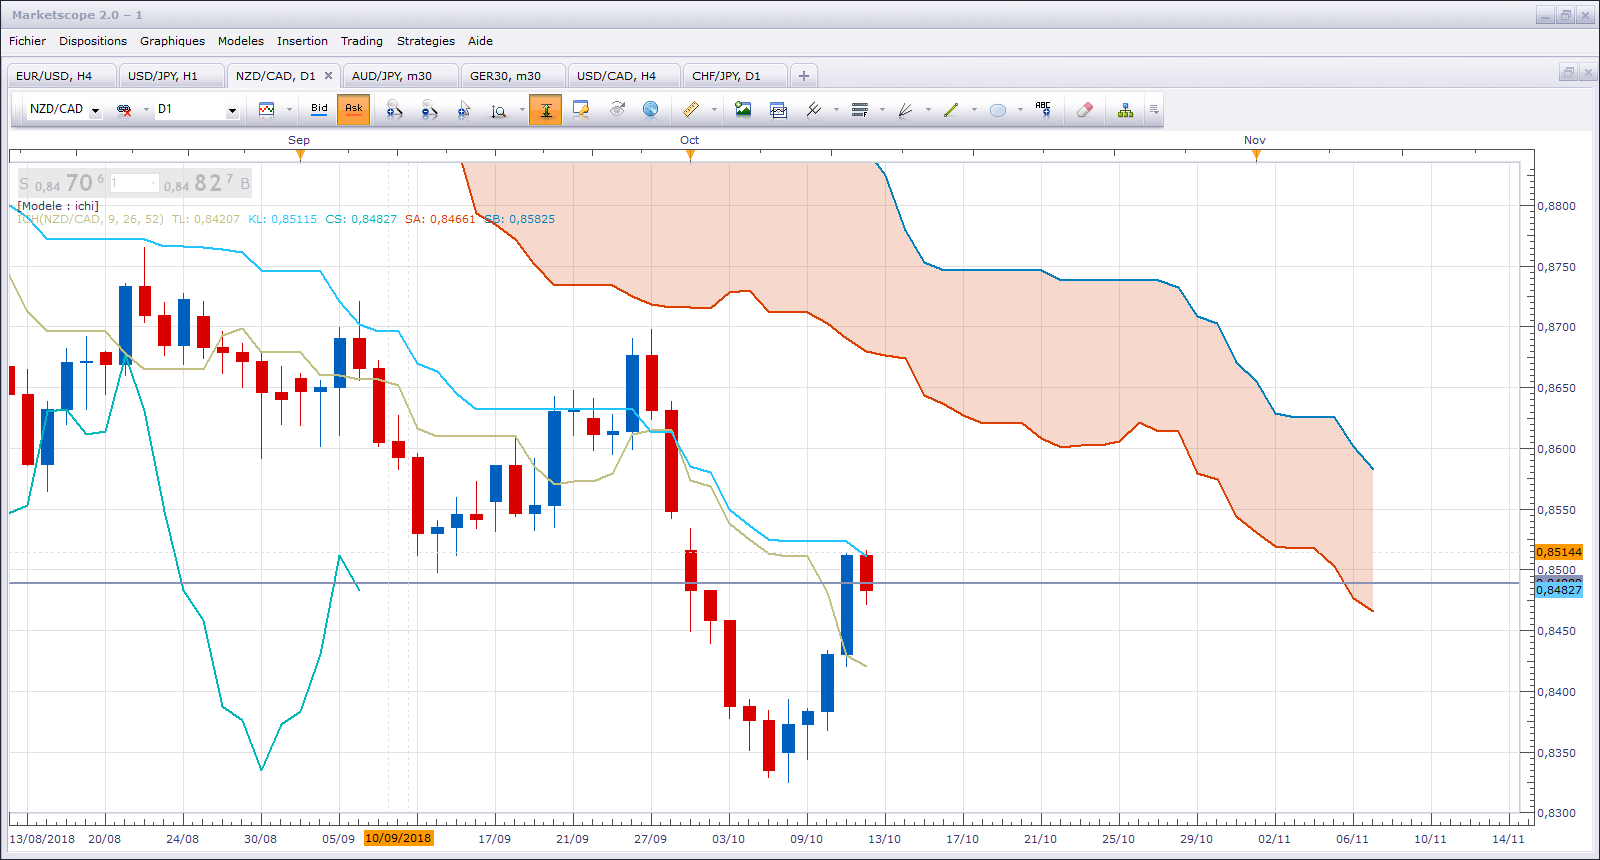Click the refresh view eye icon

[616, 110]
